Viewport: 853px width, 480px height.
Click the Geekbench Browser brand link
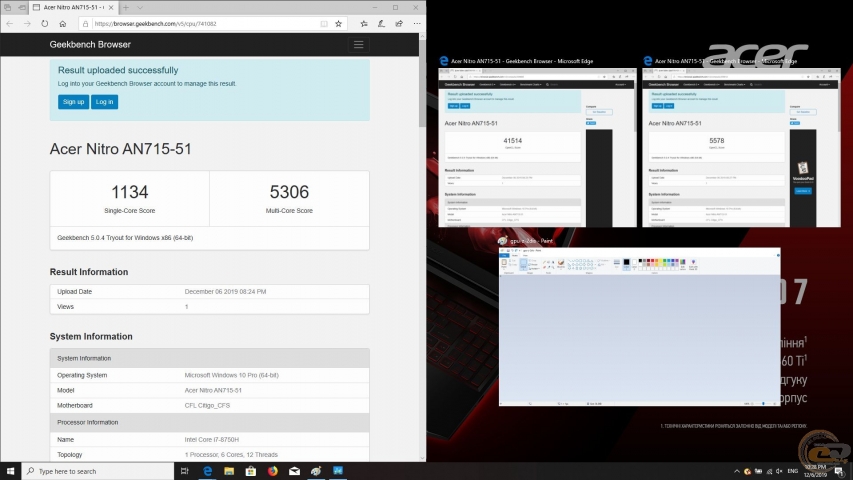point(90,45)
